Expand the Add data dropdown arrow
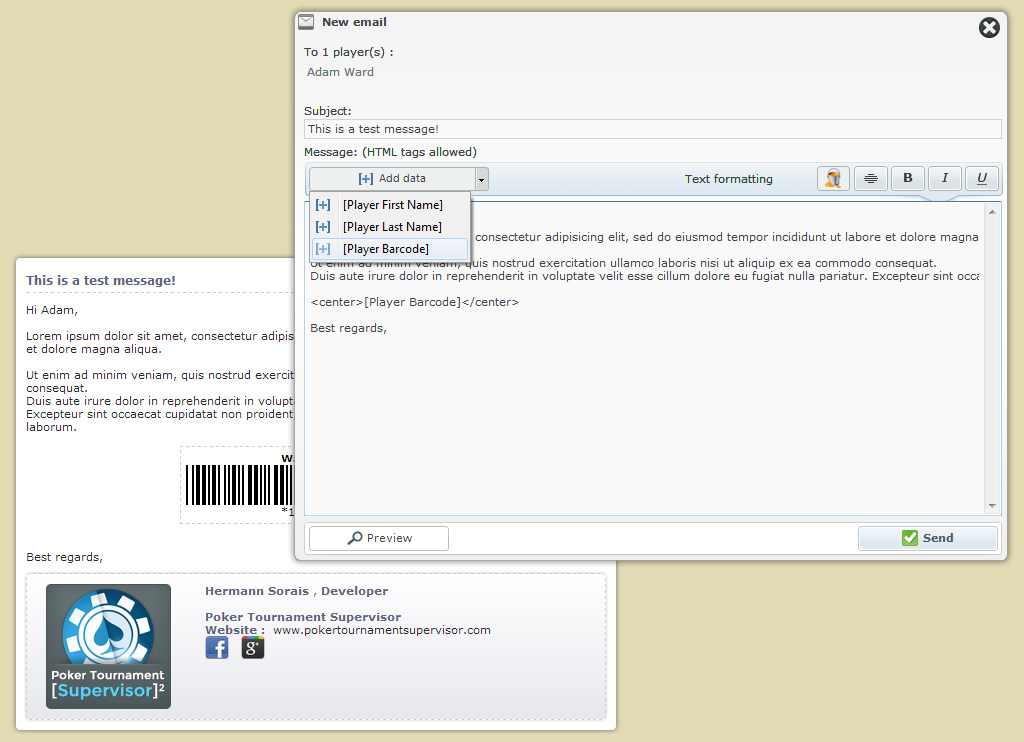The height and width of the screenshot is (742, 1024). (x=482, y=179)
